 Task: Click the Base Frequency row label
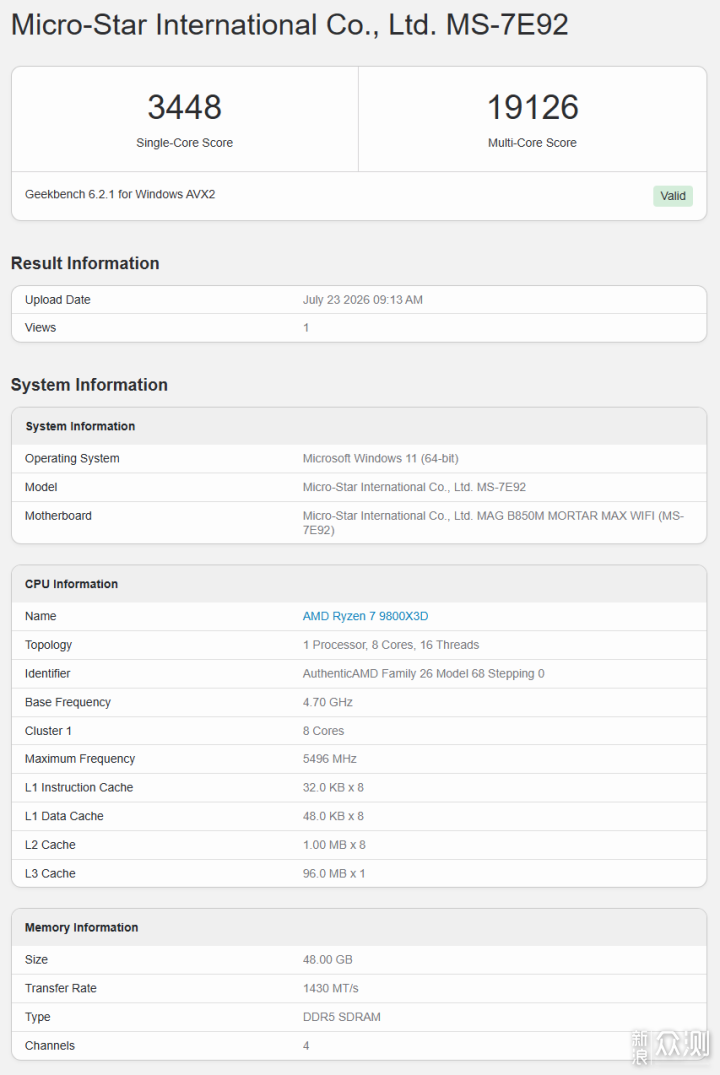[x=68, y=702]
